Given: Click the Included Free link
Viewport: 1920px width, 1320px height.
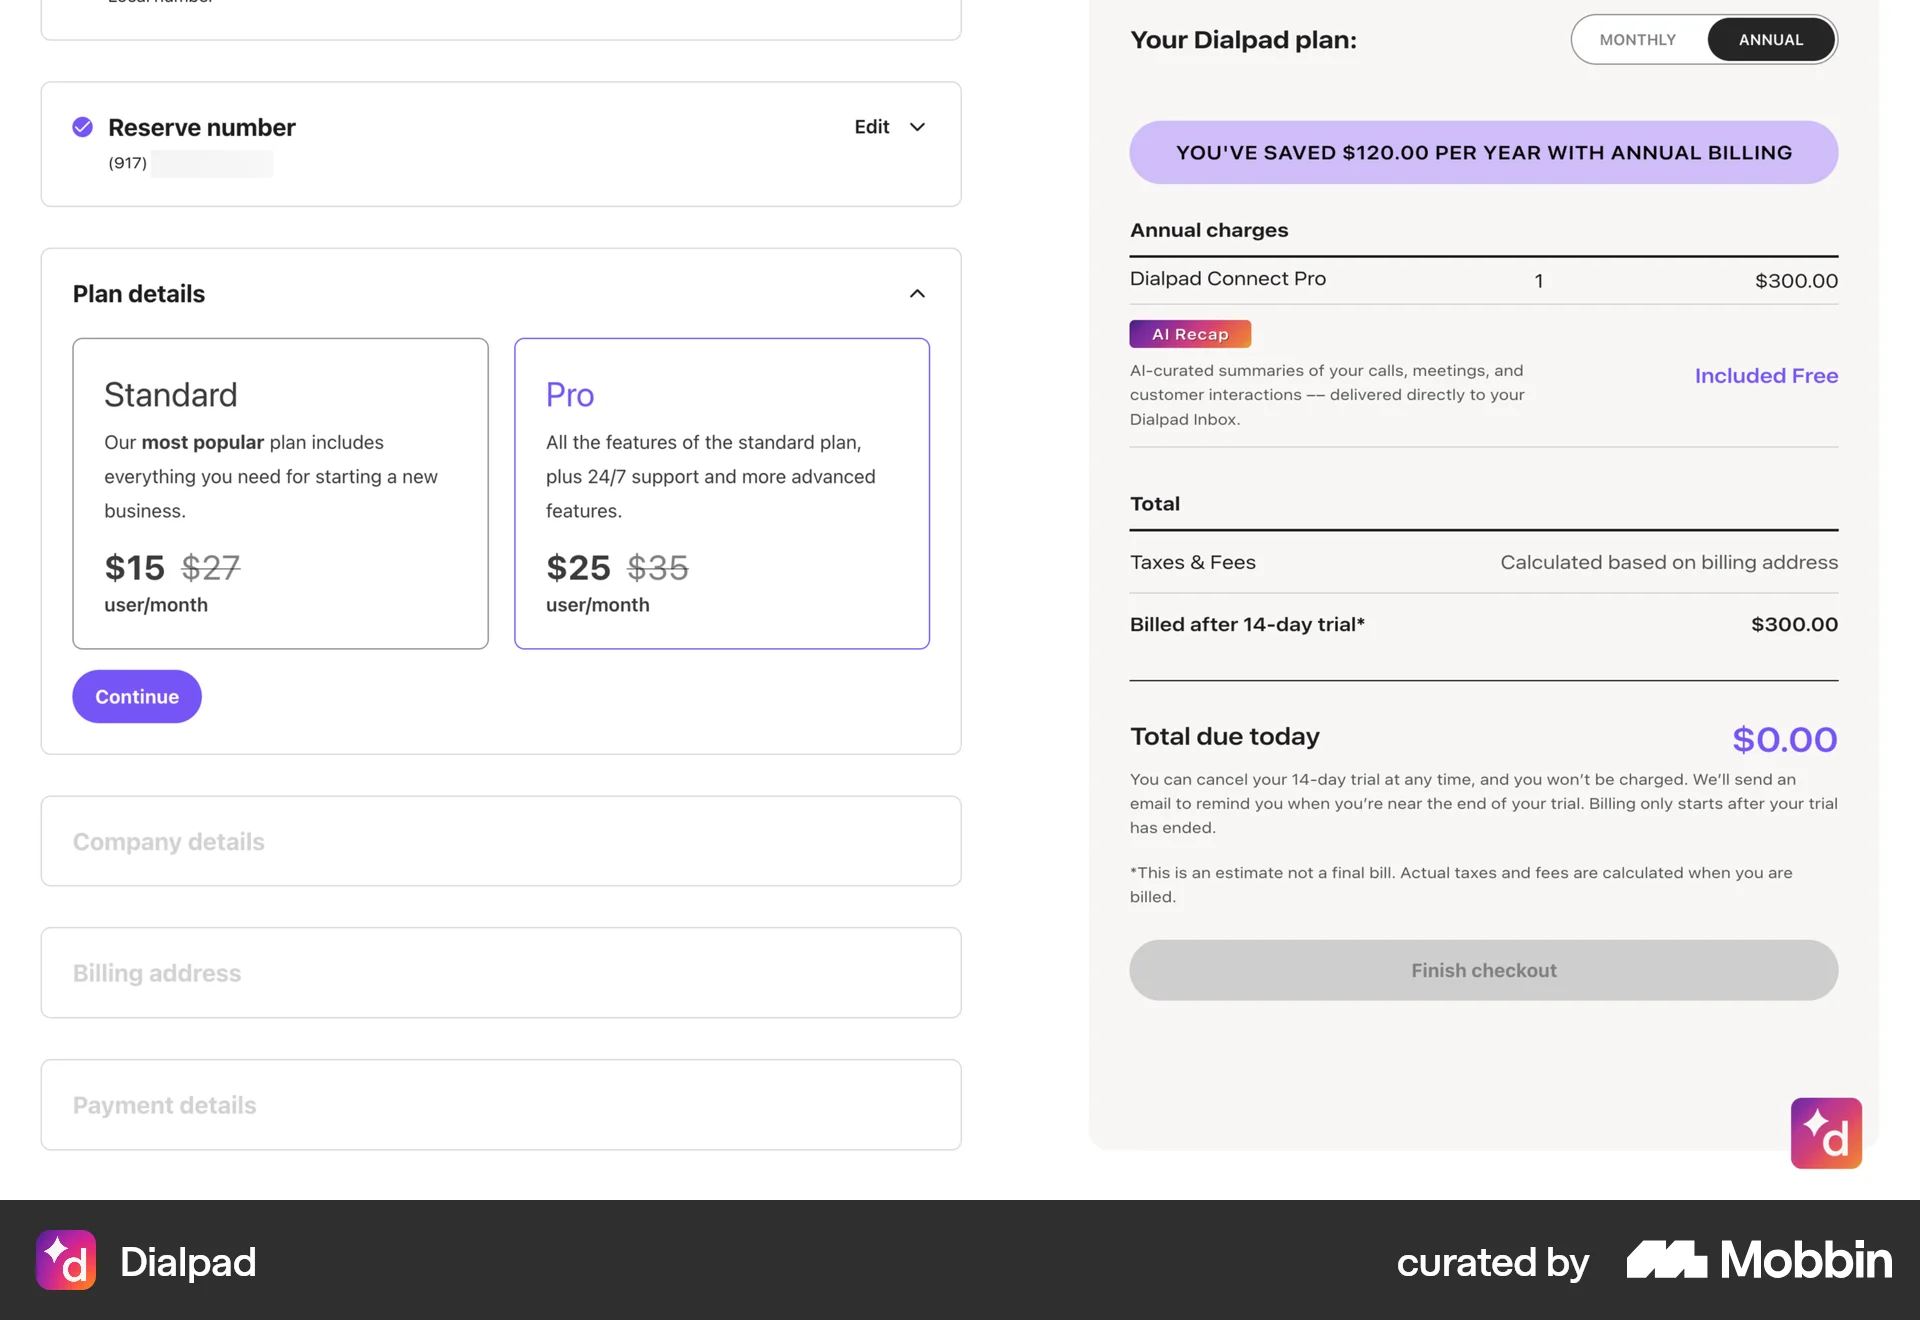Looking at the screenshot, I should 1765,375.
